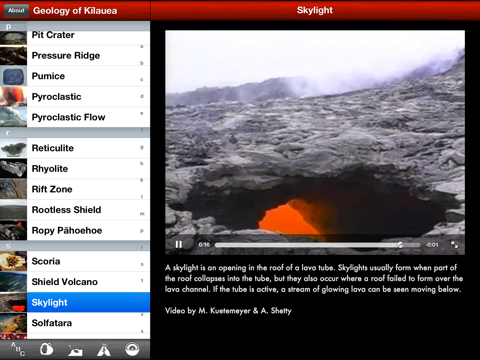Click the Pumice rock thumbnail

pos(13,76)
